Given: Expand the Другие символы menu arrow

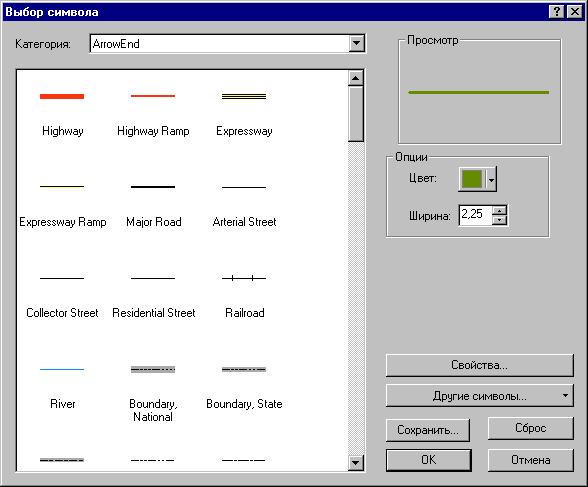Looking at the screenshot, I should pyautogui.click(x=565, y=396).
